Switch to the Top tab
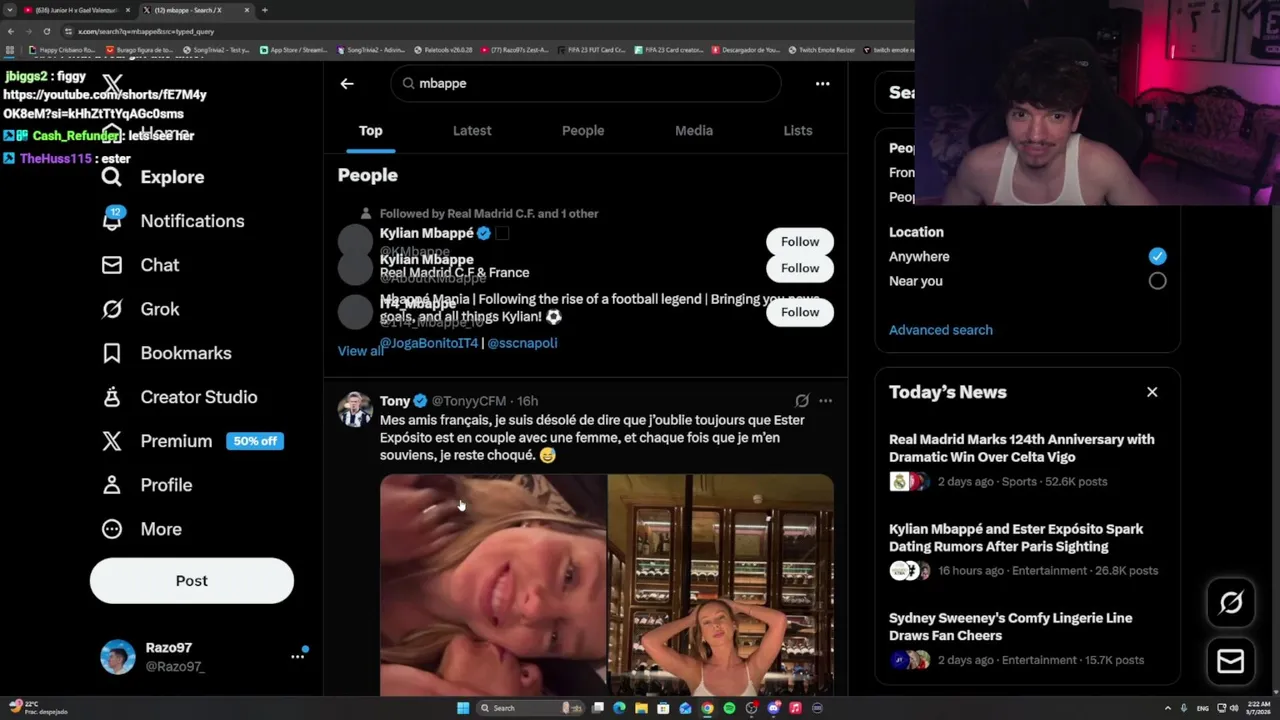 coord(371,131)
